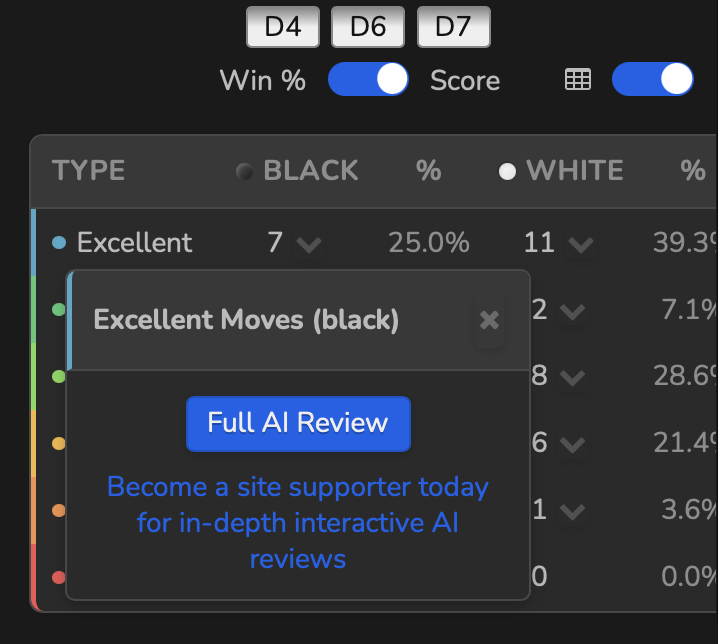Expand White's 1 move chevron
718x644 pixels.
pos(572,511)
